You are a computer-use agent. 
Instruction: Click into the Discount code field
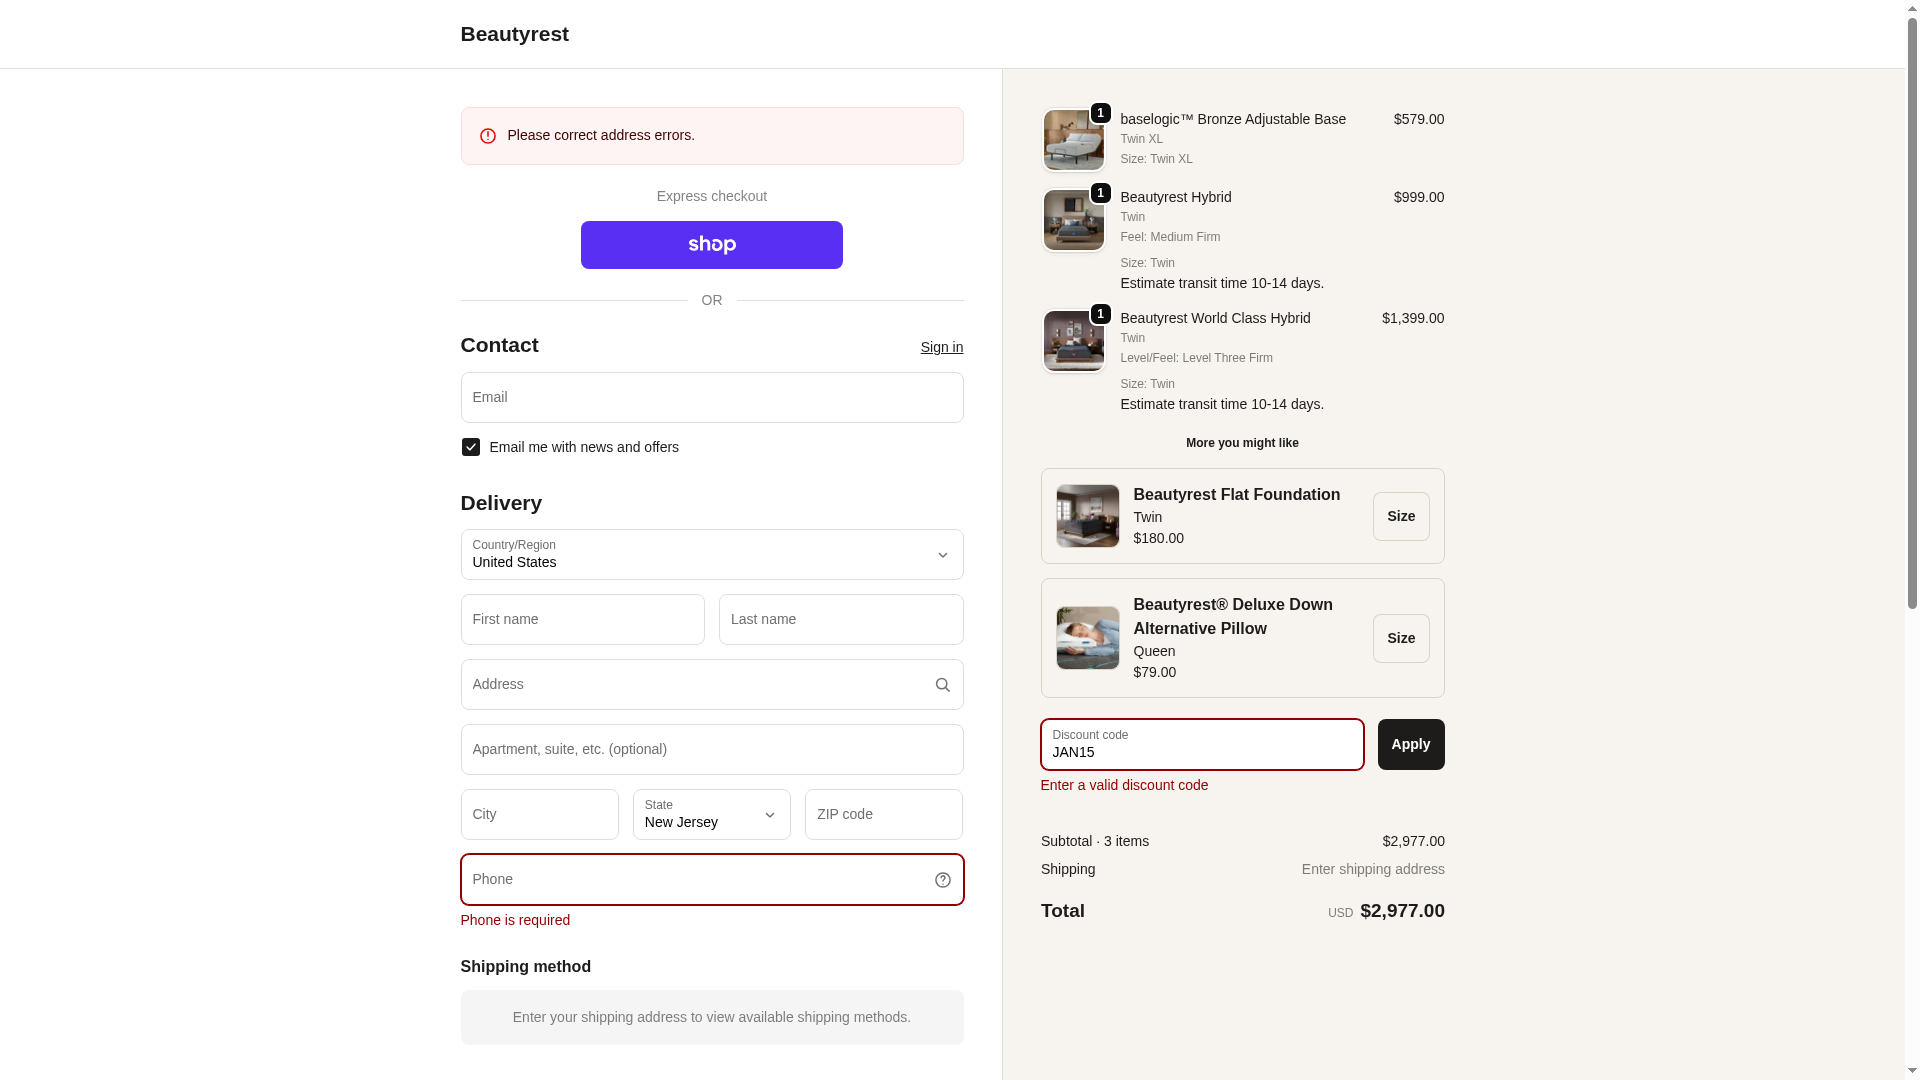click(x=1202, y=745)
